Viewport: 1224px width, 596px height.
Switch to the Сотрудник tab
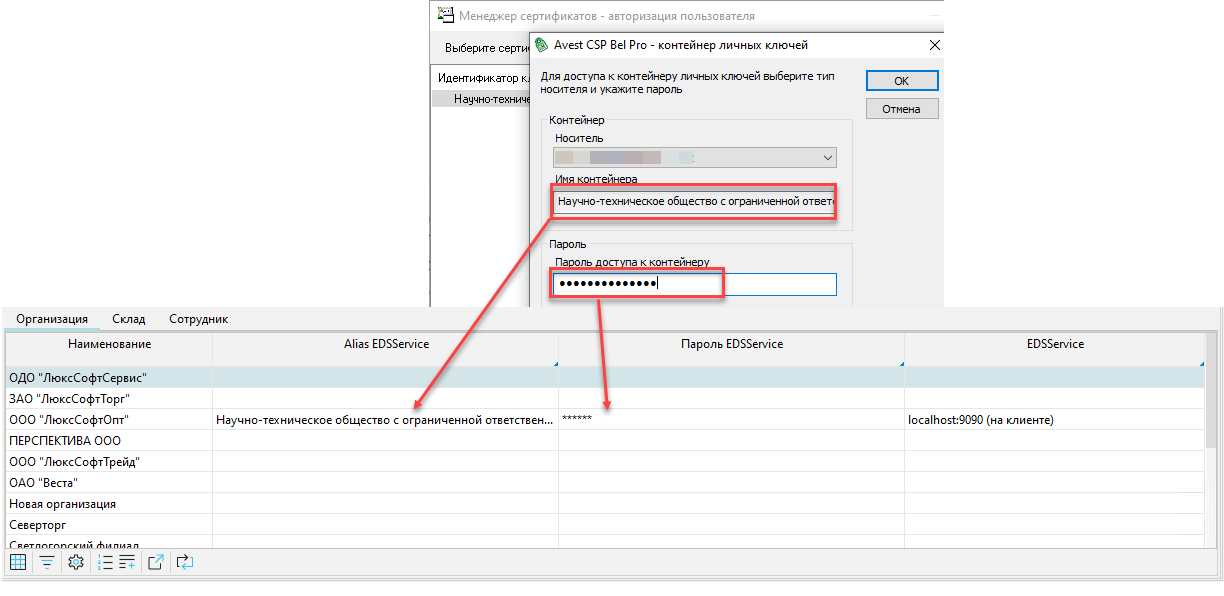[x=198, y=319]
